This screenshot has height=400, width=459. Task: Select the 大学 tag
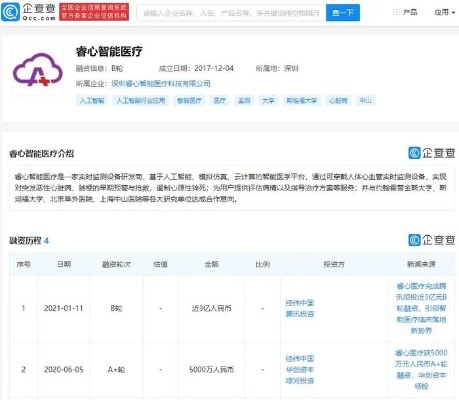click(x=268, y=100)
